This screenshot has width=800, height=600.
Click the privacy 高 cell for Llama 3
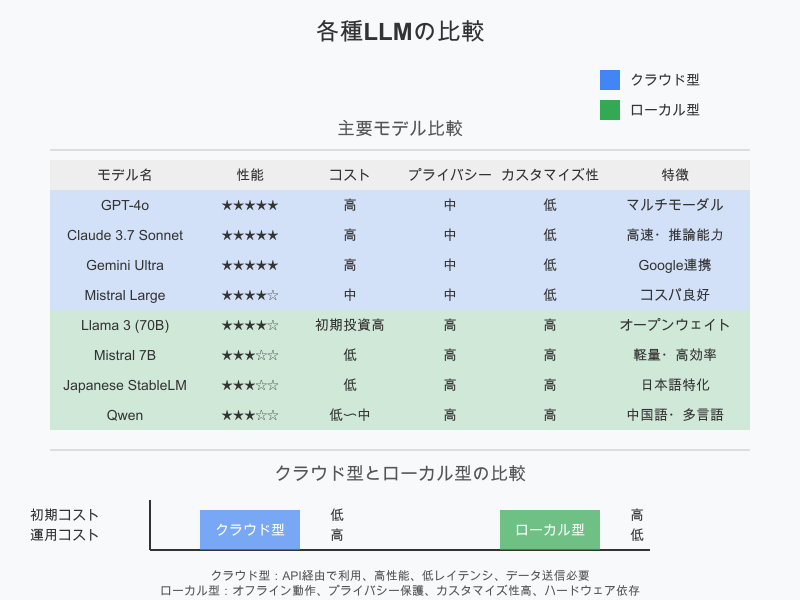(x=449, y=325)
